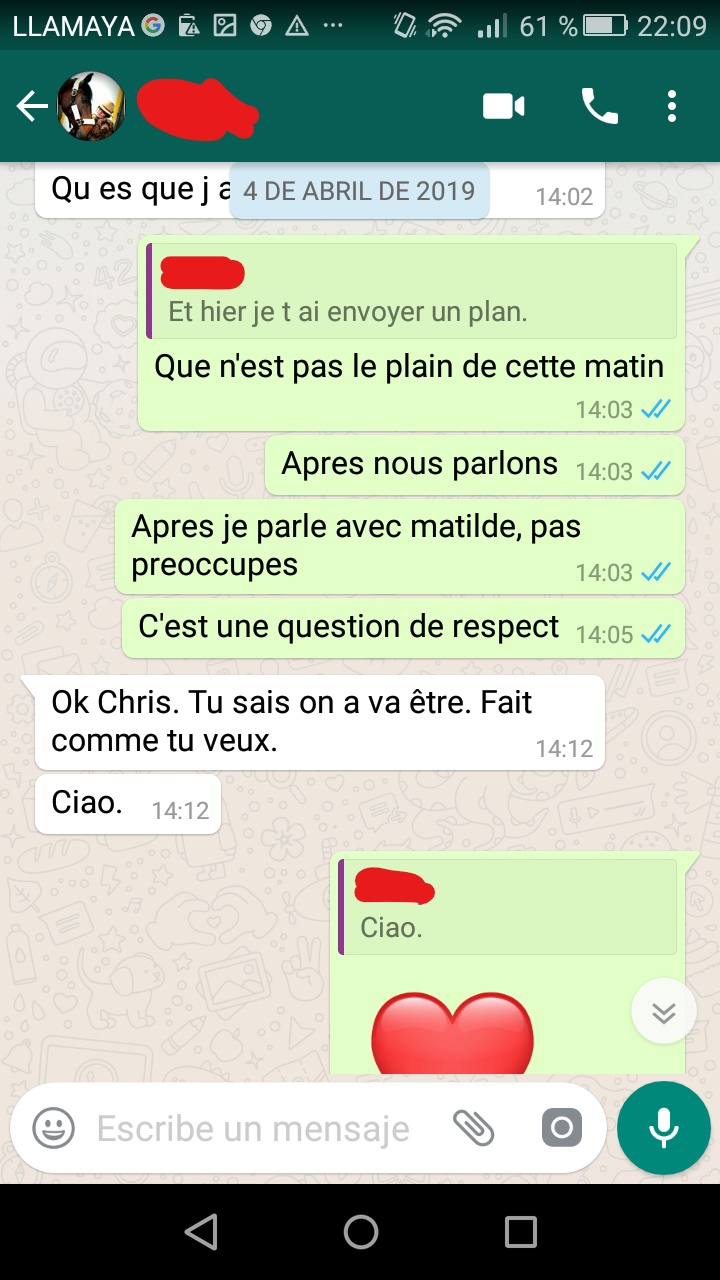Go back with the arrow
Viewport: 720px width, 1280px height.
pos(32,106)
